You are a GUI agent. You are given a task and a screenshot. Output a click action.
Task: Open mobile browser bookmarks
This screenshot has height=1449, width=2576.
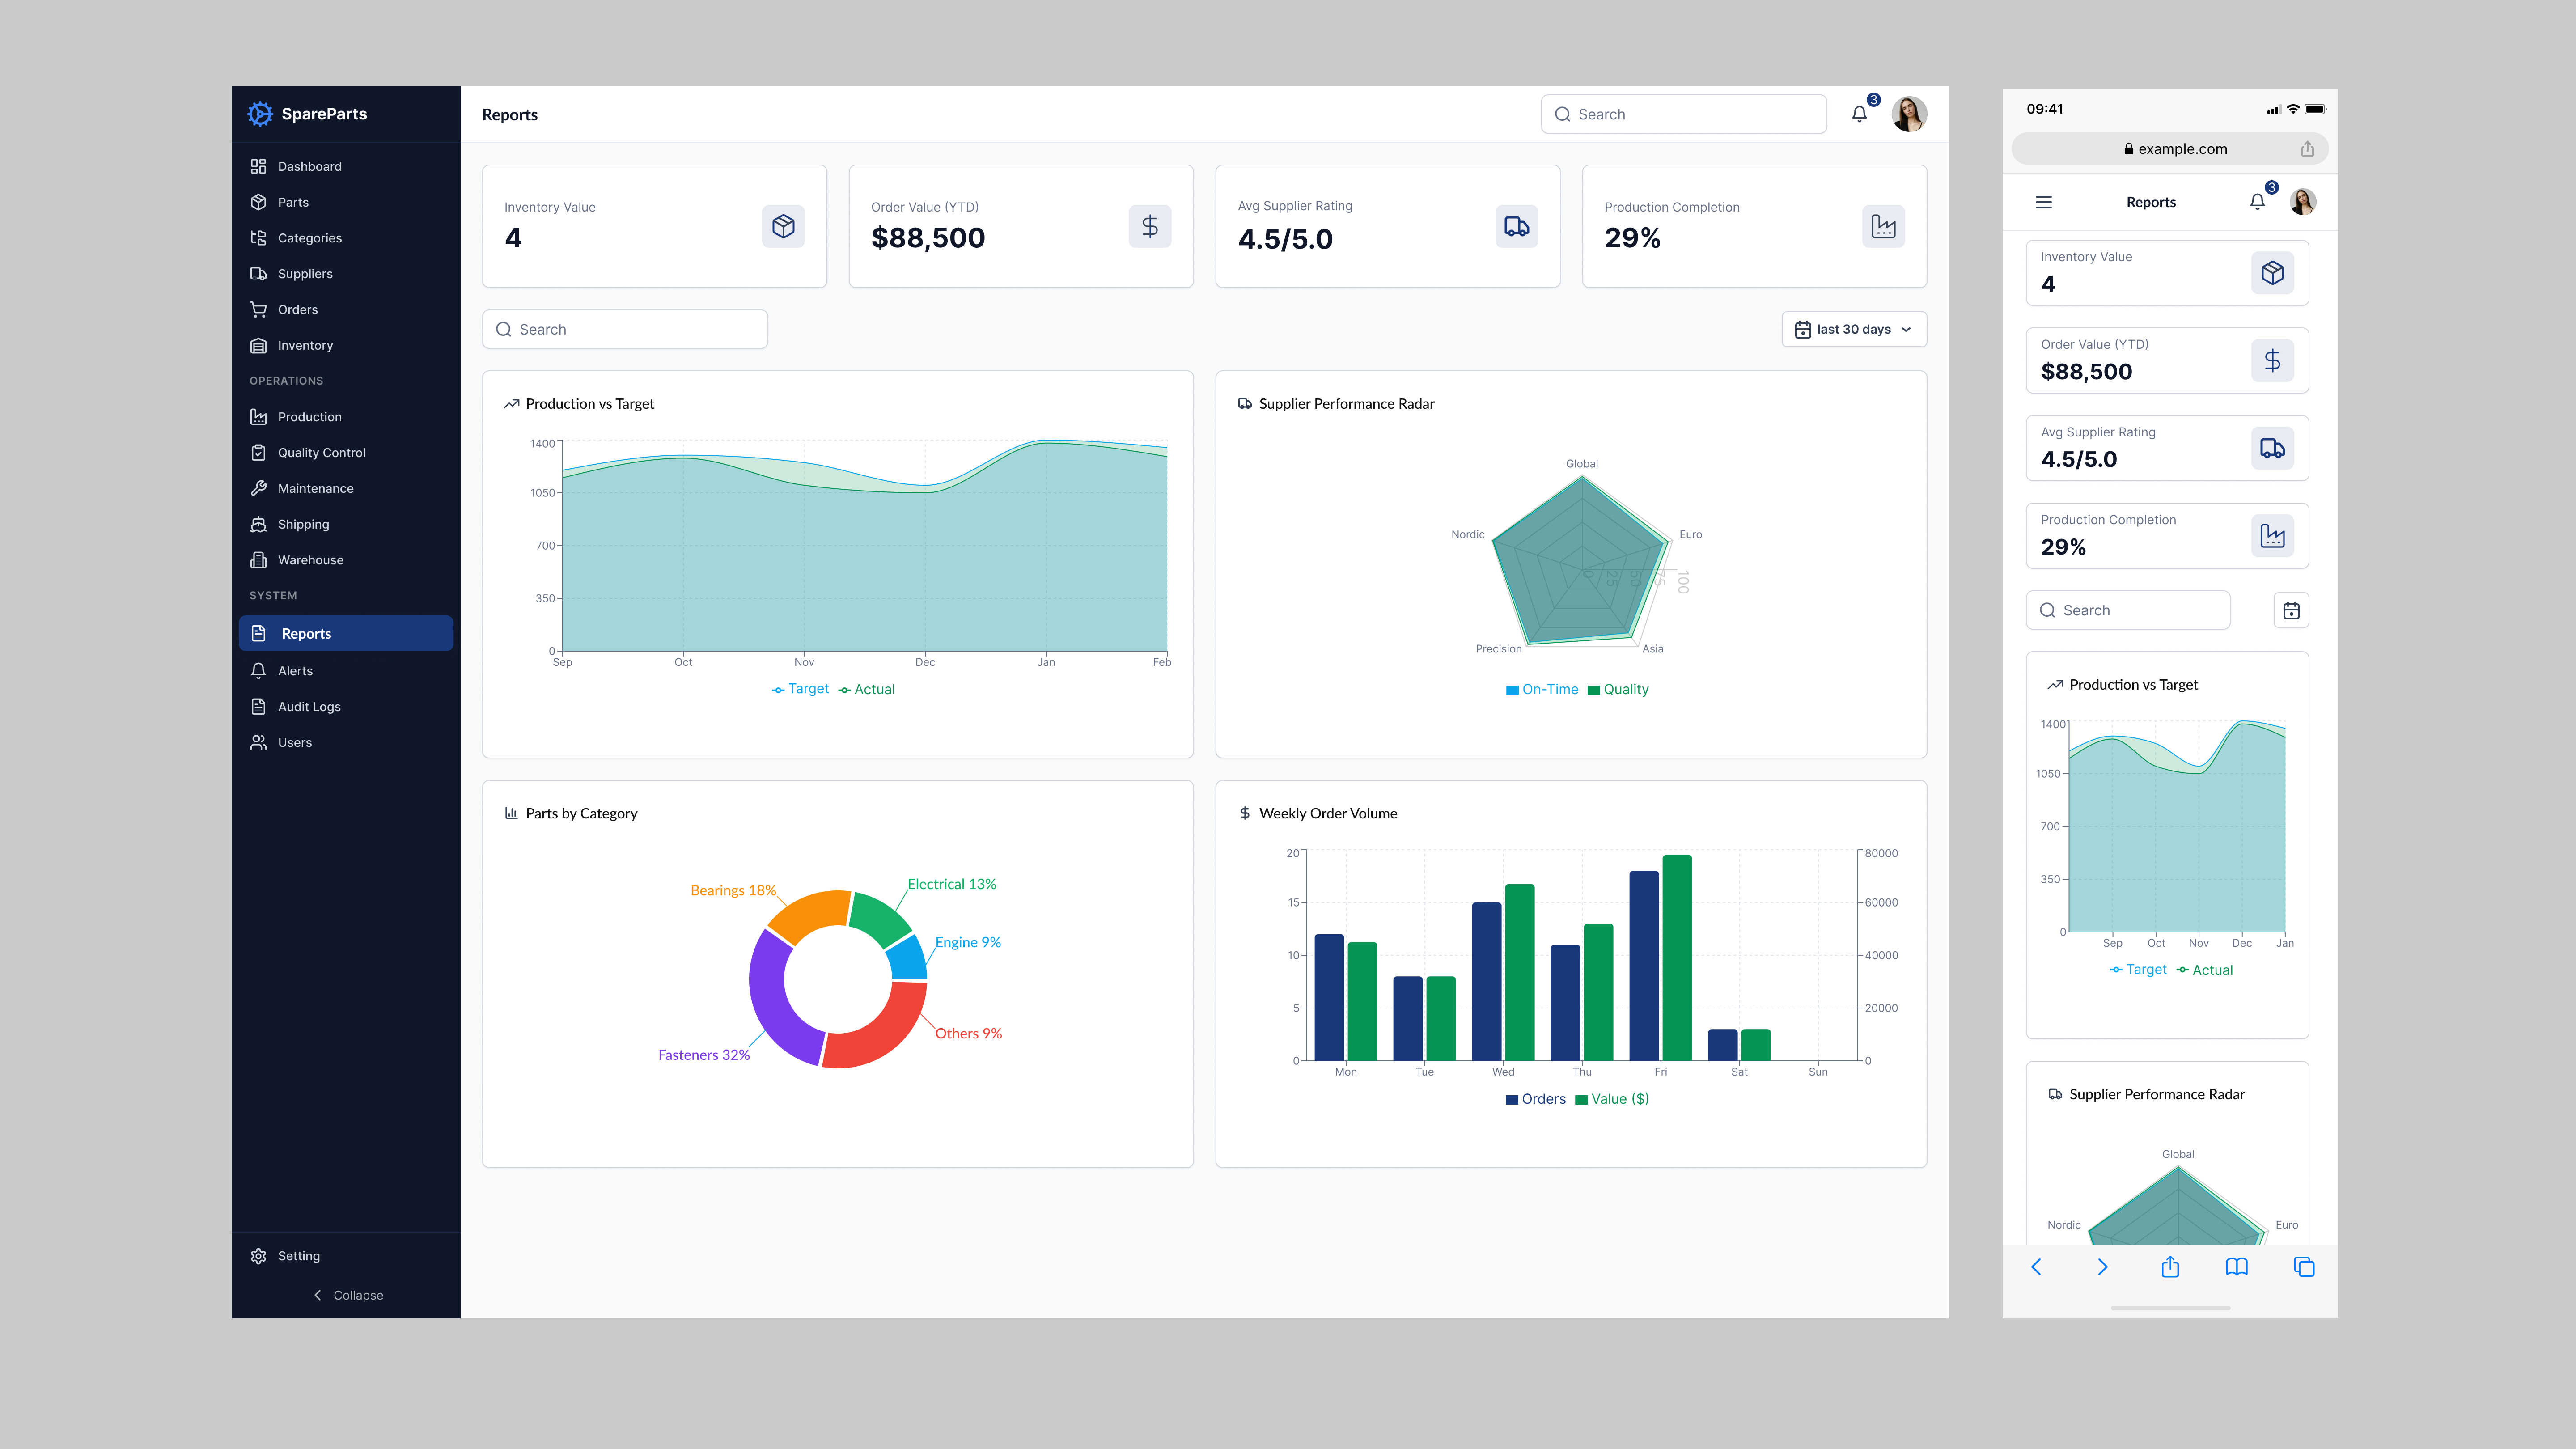(2237, 1267)
